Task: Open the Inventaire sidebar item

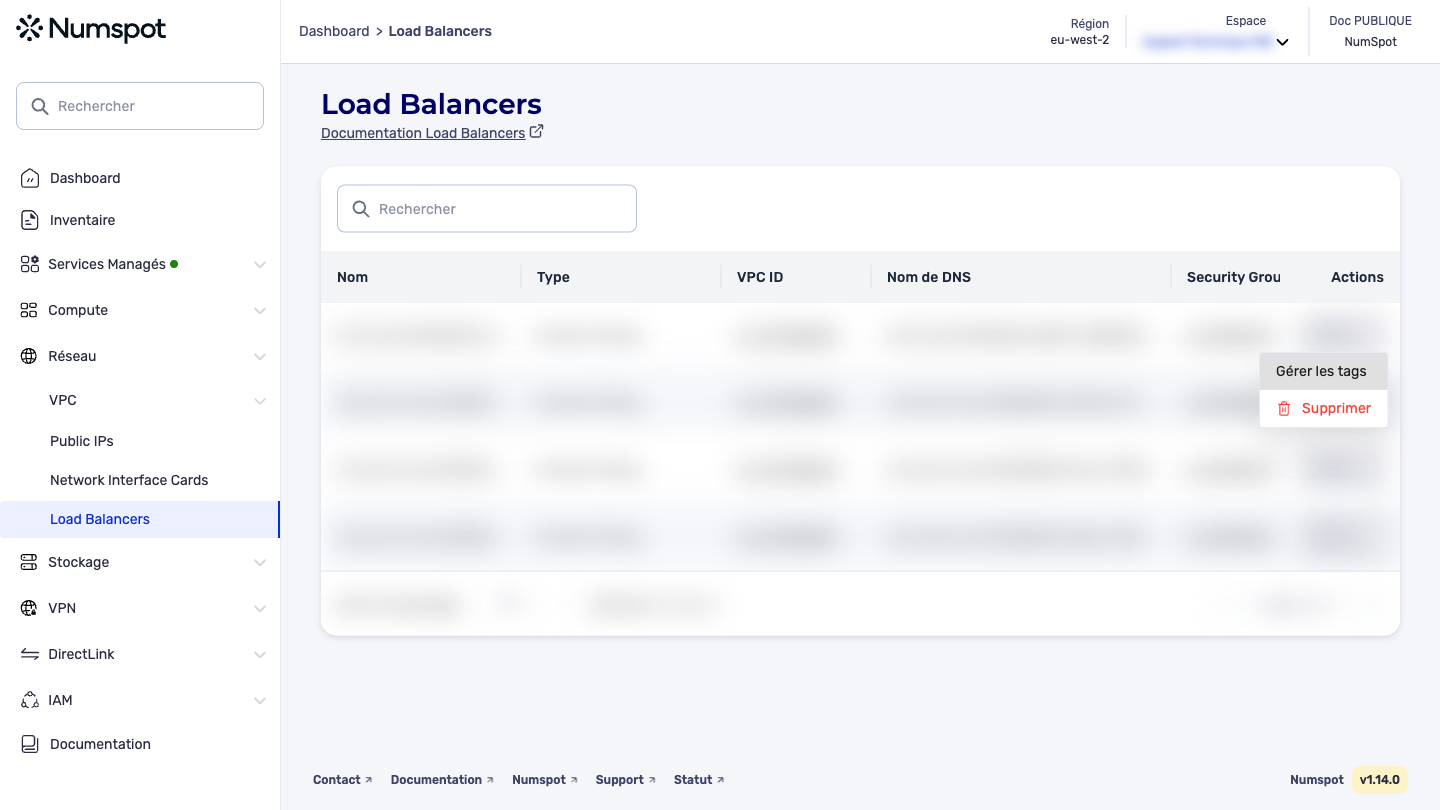Action: click(x=82, y=220)
